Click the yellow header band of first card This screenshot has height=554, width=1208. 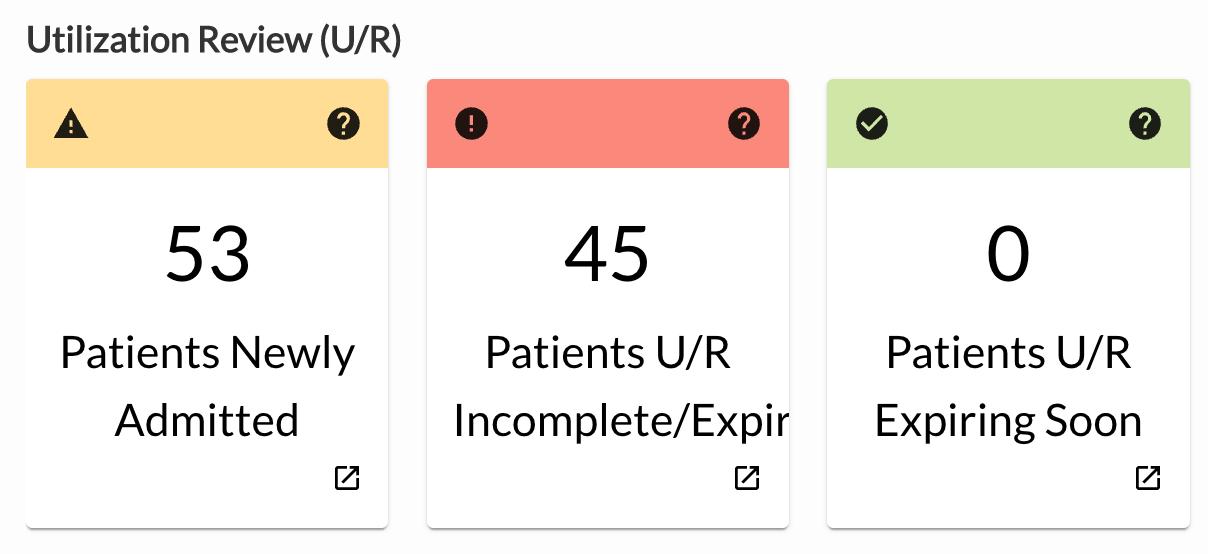(207, 124)
